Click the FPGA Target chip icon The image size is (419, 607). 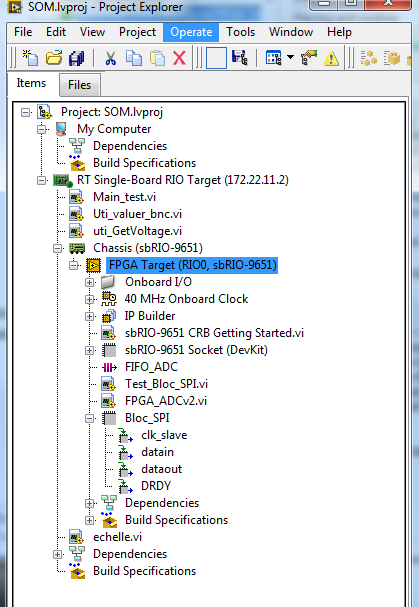93,265
